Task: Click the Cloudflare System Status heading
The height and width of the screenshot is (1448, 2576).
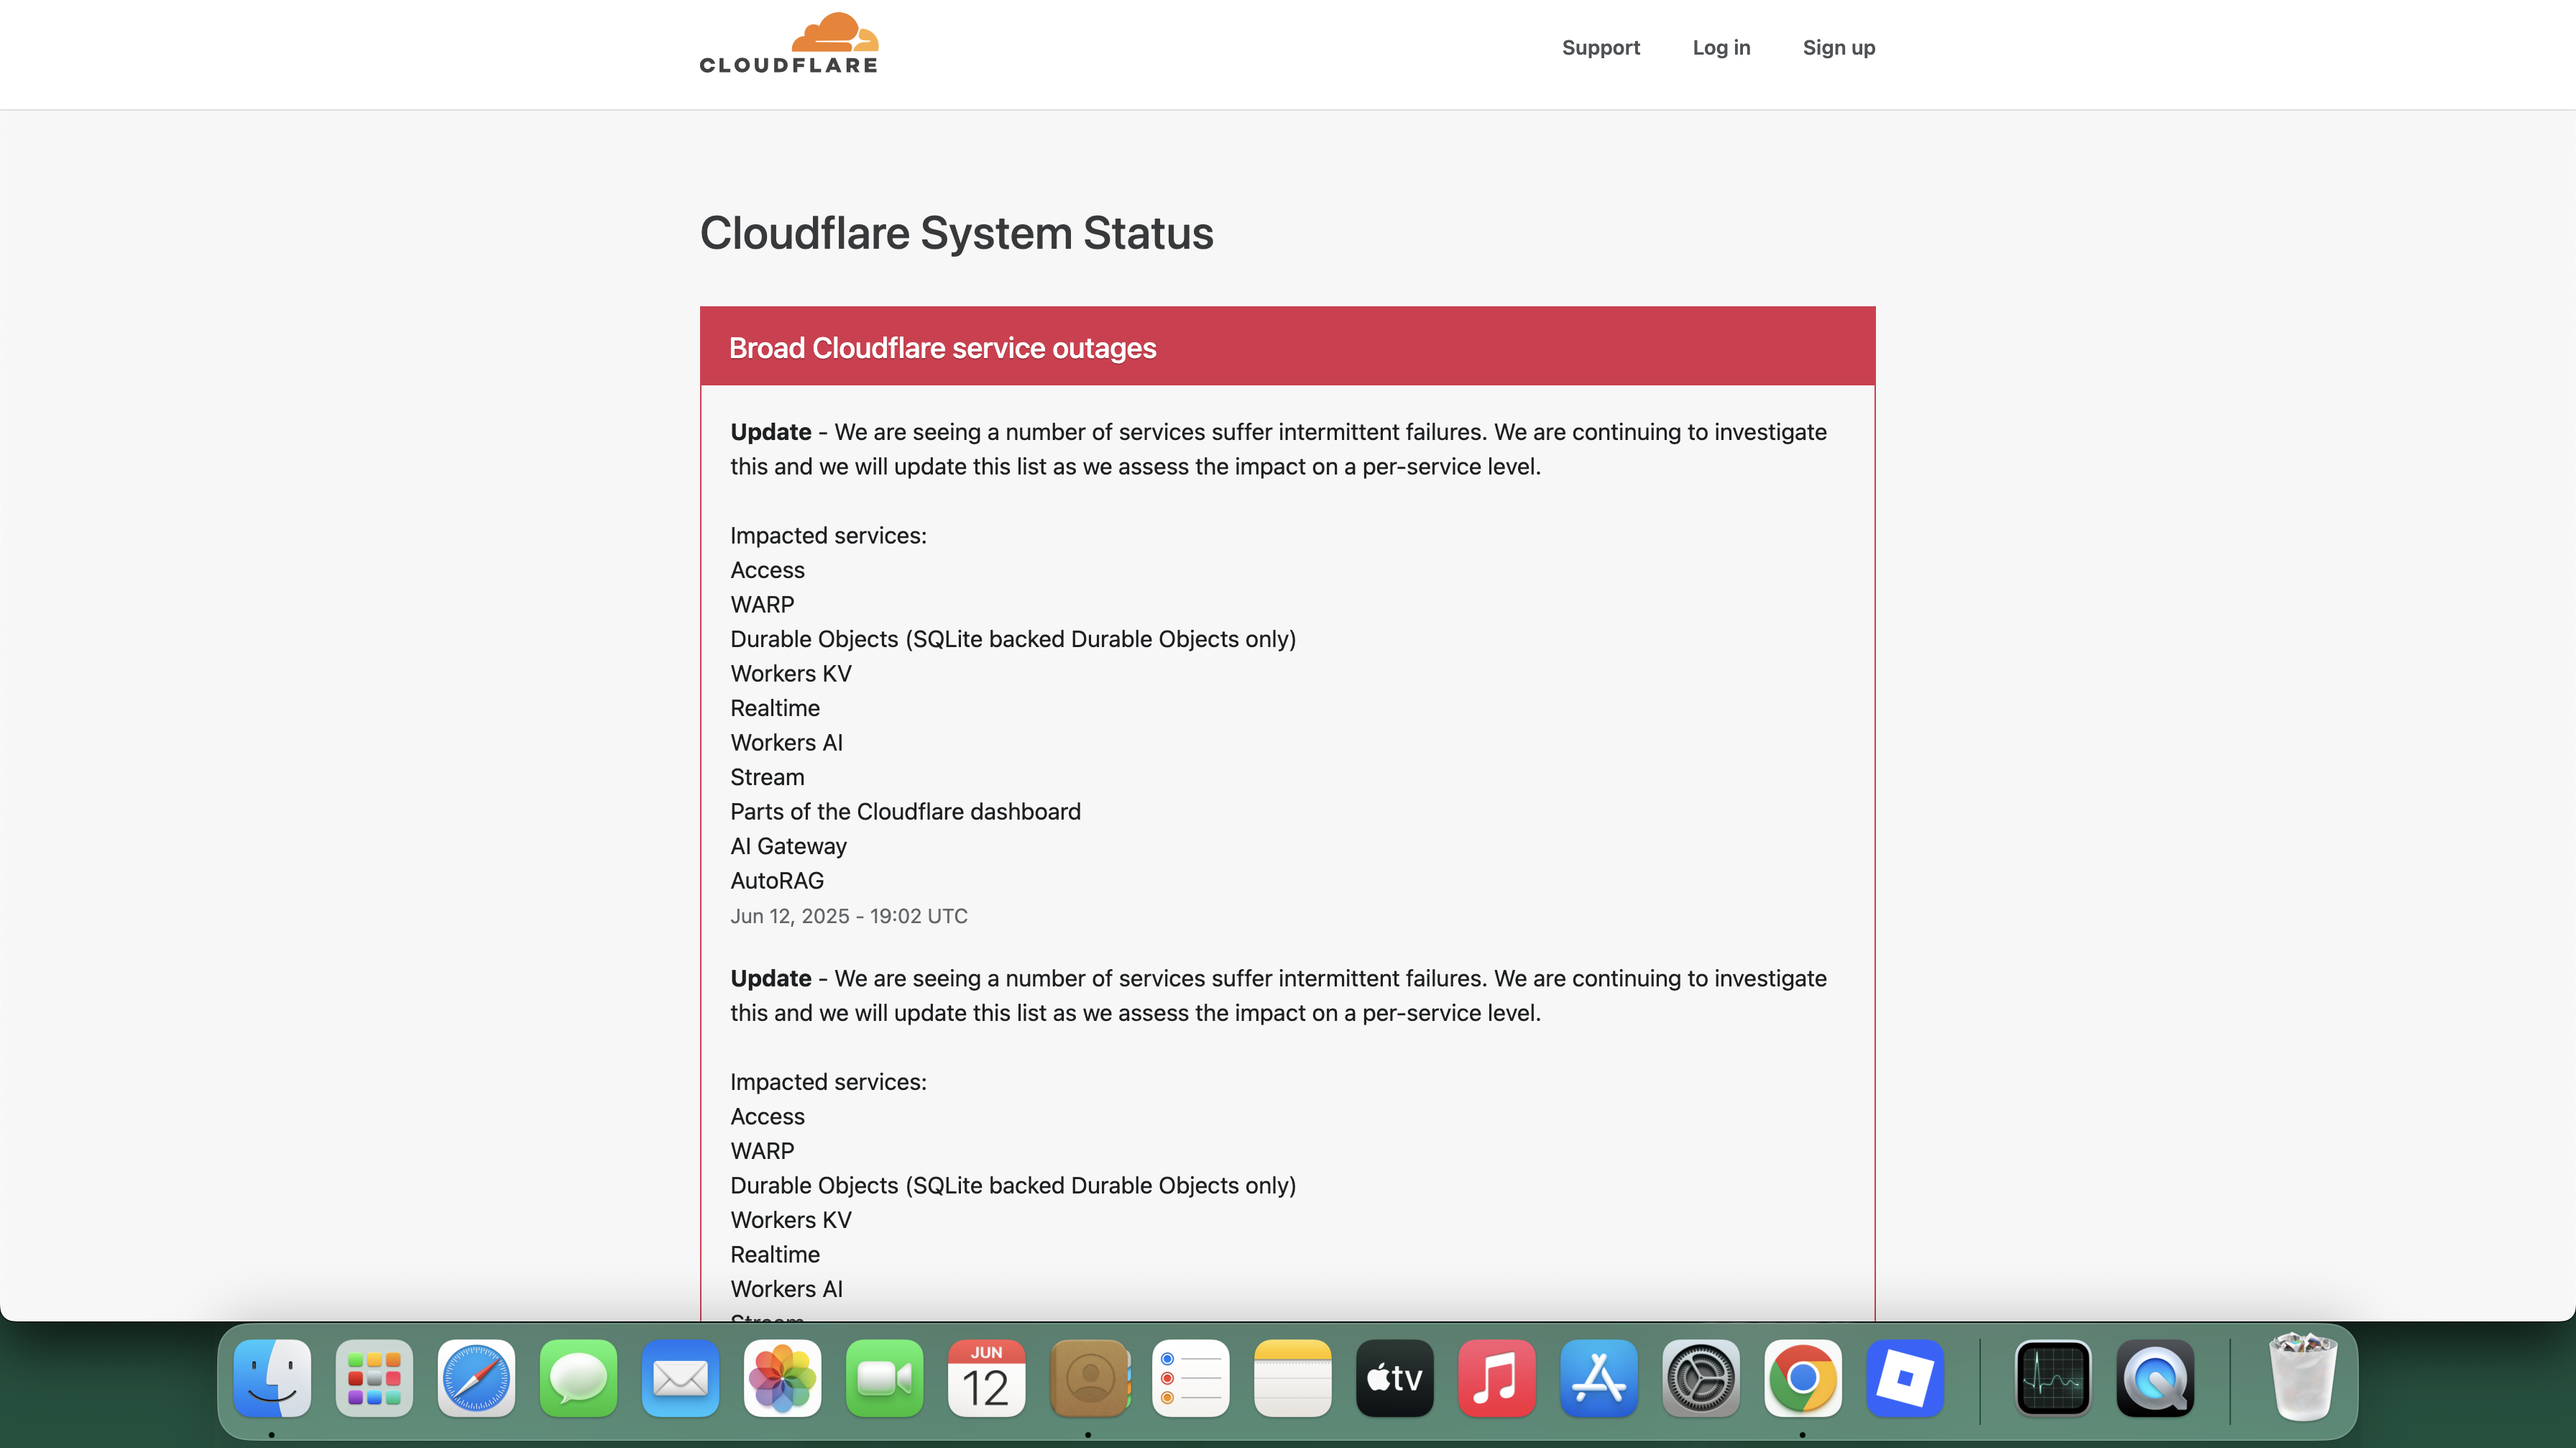Action: 956,233
